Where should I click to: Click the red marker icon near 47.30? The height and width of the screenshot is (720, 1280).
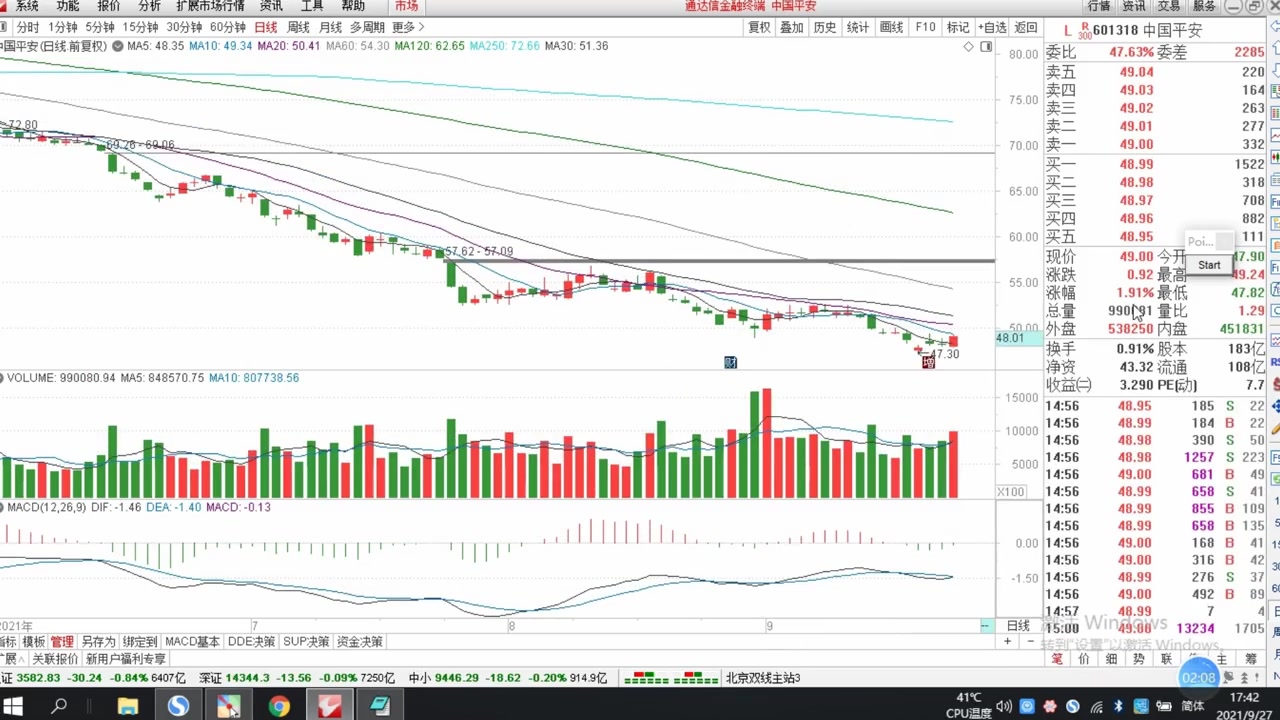tap(928, 362)
